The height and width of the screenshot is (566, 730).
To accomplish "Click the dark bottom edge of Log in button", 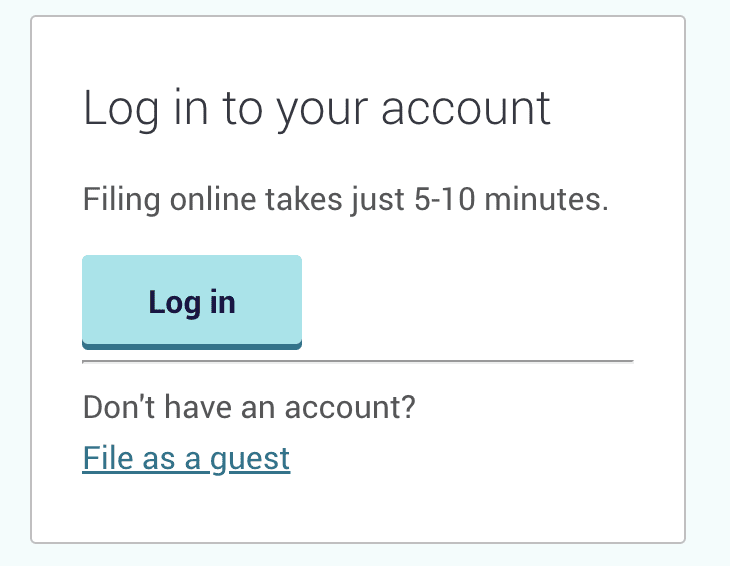I will click(x=192, y=346).
